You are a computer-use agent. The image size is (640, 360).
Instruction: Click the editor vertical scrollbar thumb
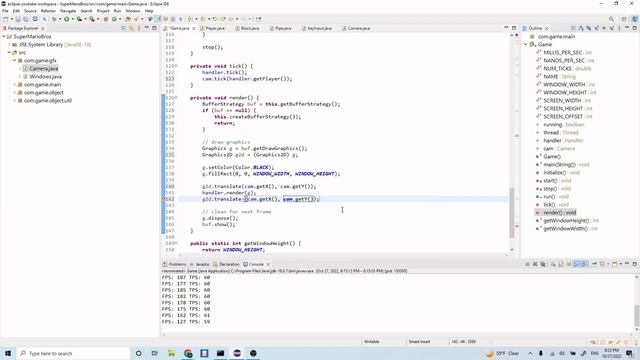pyautogui.click(x=512, y=213)
